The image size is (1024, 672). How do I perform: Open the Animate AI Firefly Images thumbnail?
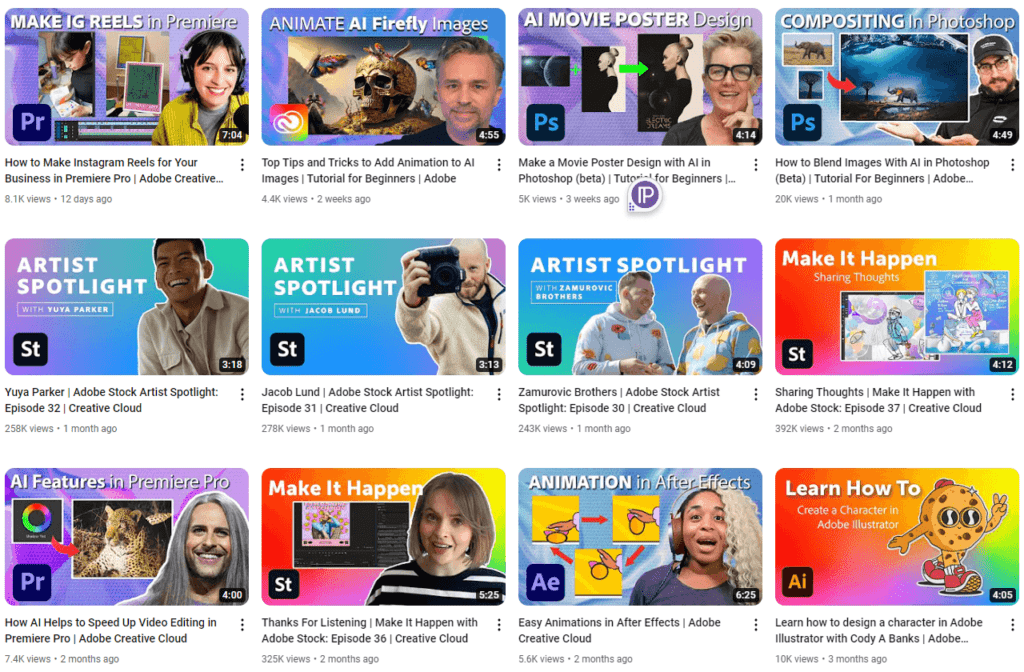383,76
